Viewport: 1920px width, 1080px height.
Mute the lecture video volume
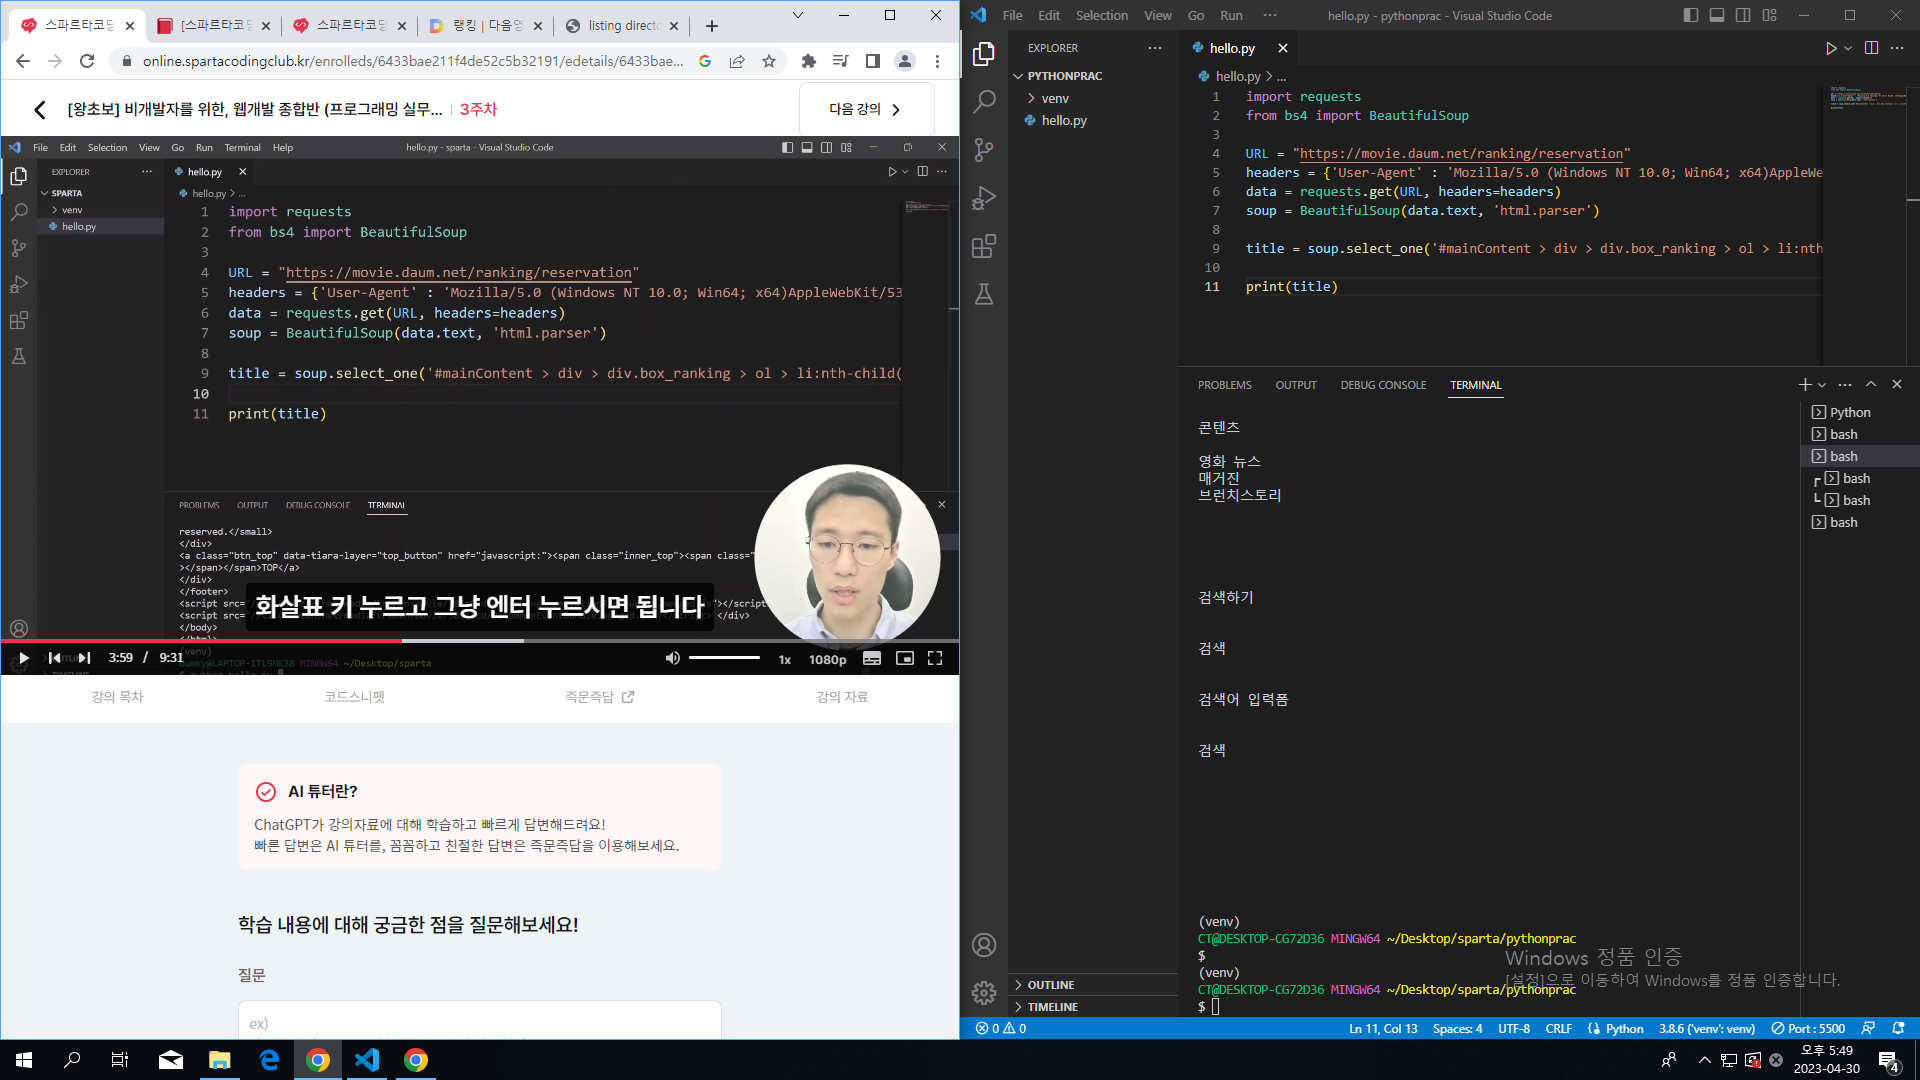[x=672, y=658]
